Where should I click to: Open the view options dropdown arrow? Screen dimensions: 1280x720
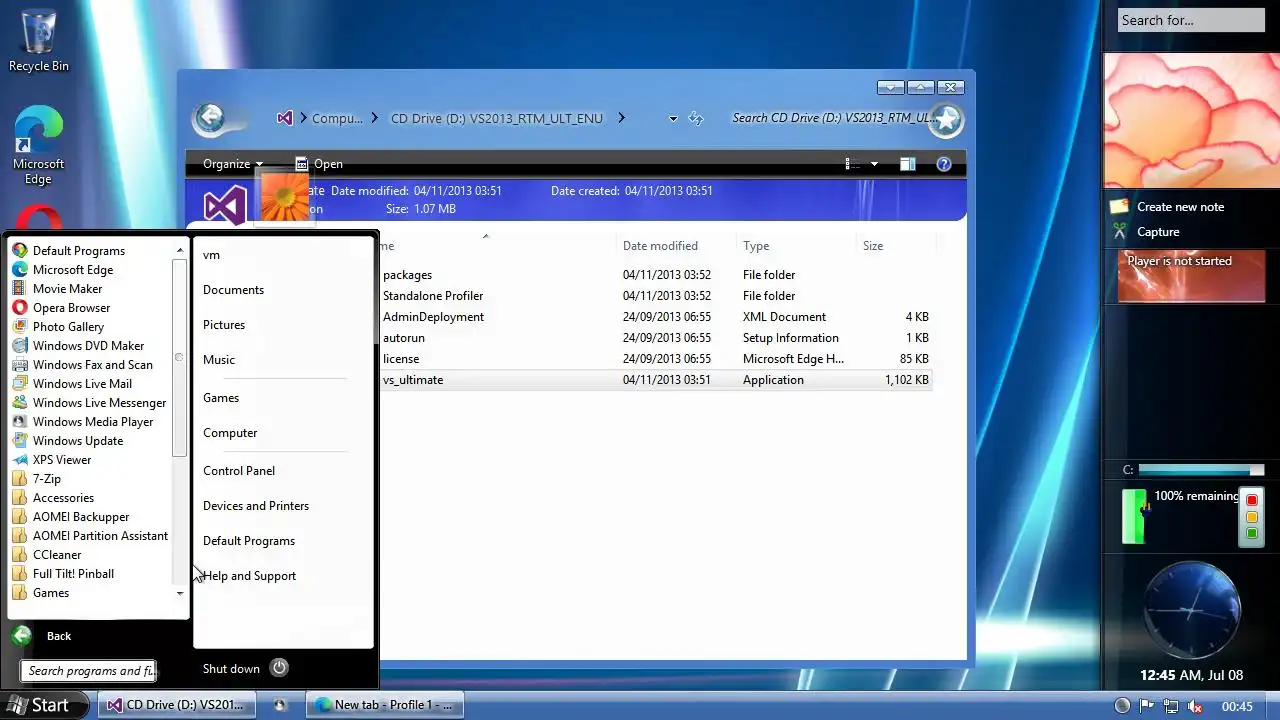point(874,164)
